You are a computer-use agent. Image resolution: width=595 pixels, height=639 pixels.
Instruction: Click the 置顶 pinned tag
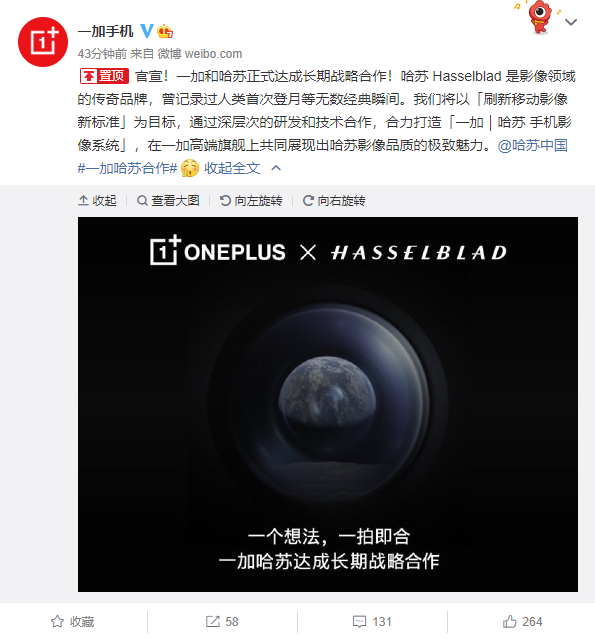[x=104, y=76]
